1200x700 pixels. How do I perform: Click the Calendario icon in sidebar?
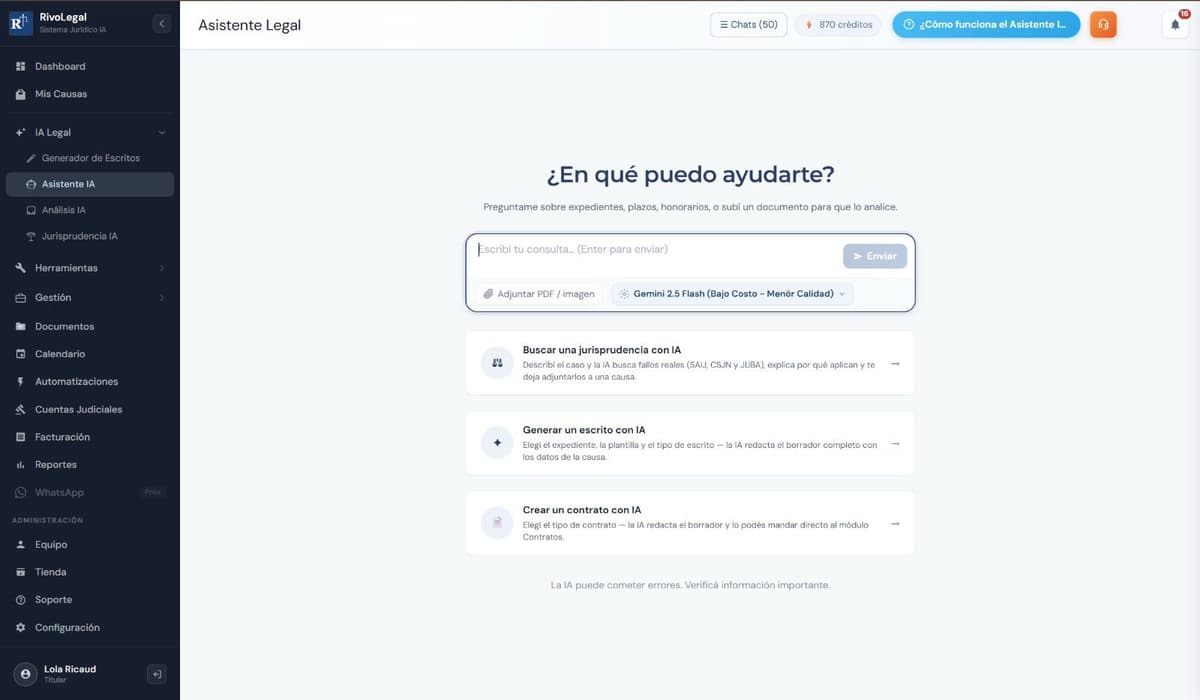pyautogui.click(x=21, y=354)
